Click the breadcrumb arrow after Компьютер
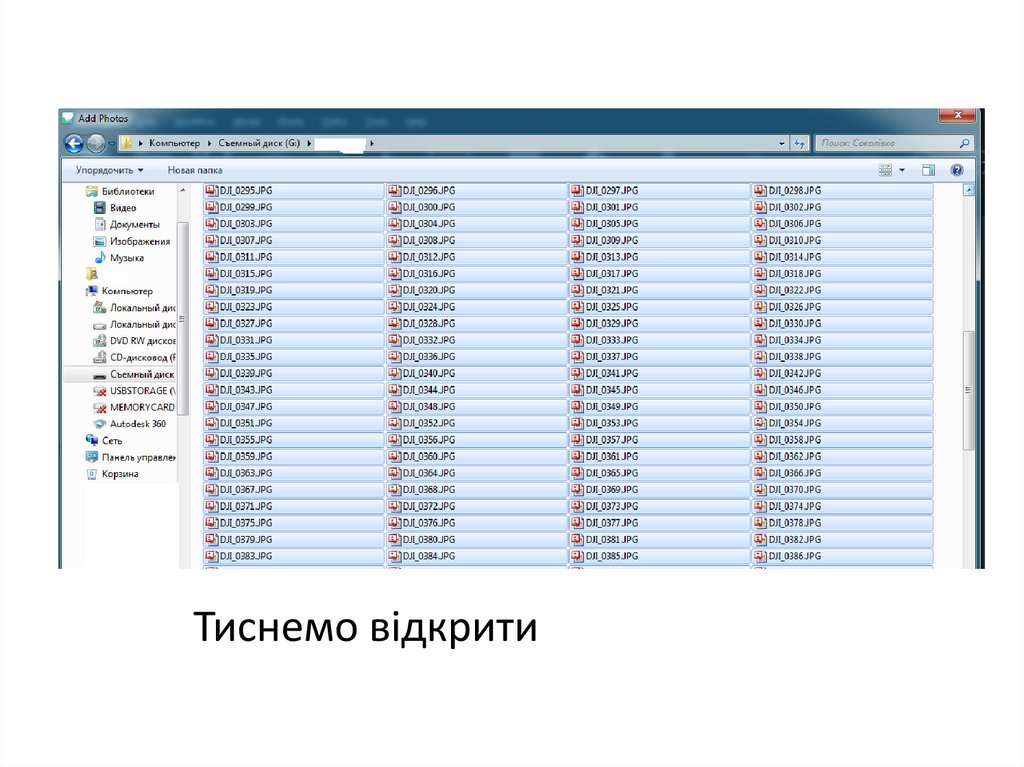Screen dimensions: 1024x767 tap(212, 143)
